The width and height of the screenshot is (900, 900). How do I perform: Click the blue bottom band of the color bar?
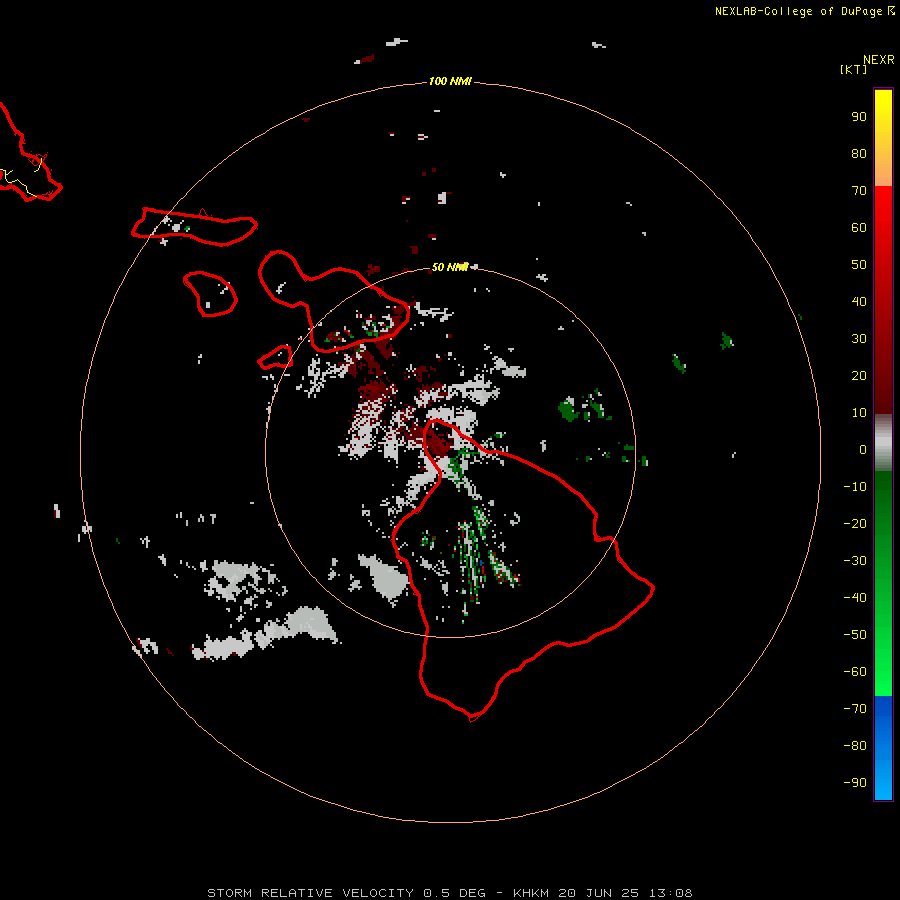click(x=883, y=748)
